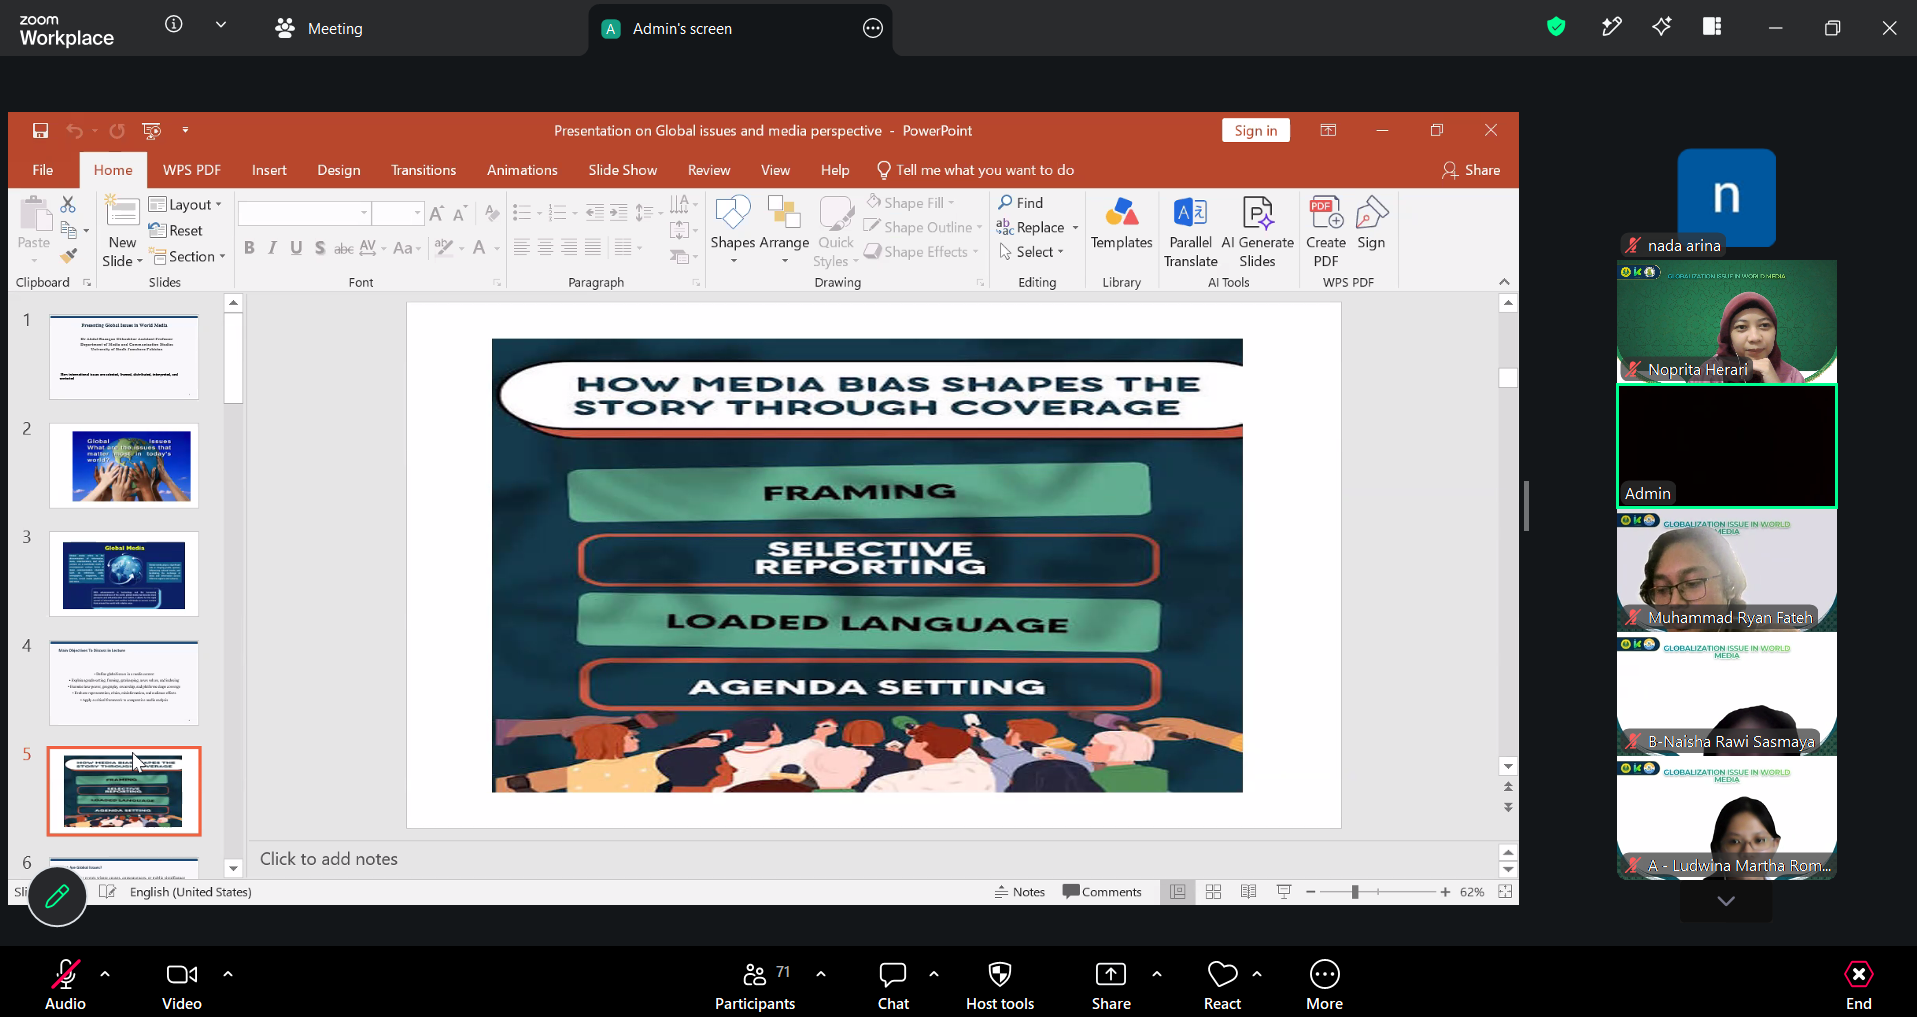This screenshot has width=1917, height=1017.
Task: Open Zoom Participants panel
Action: 755,985
